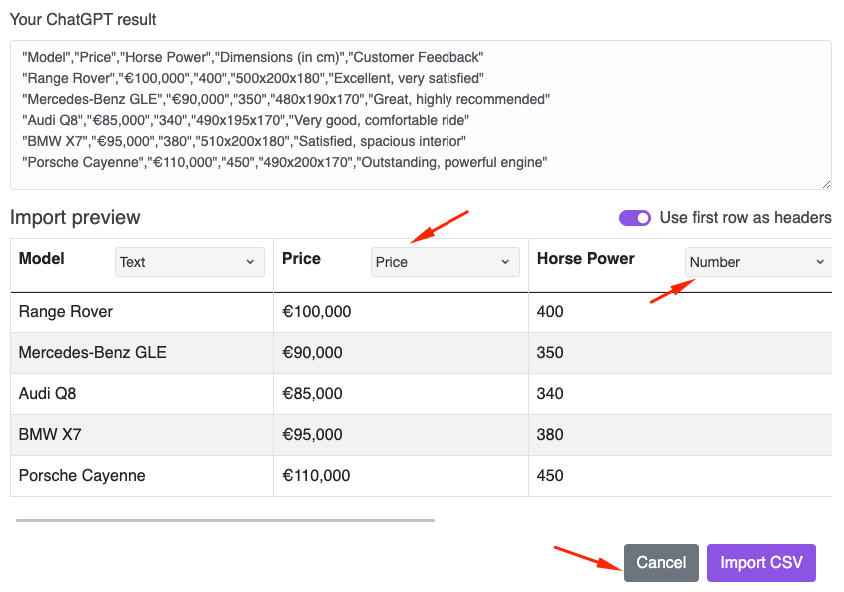
Task: Click the chevron arrow in the Text dropdown
Action: point(250,262)
